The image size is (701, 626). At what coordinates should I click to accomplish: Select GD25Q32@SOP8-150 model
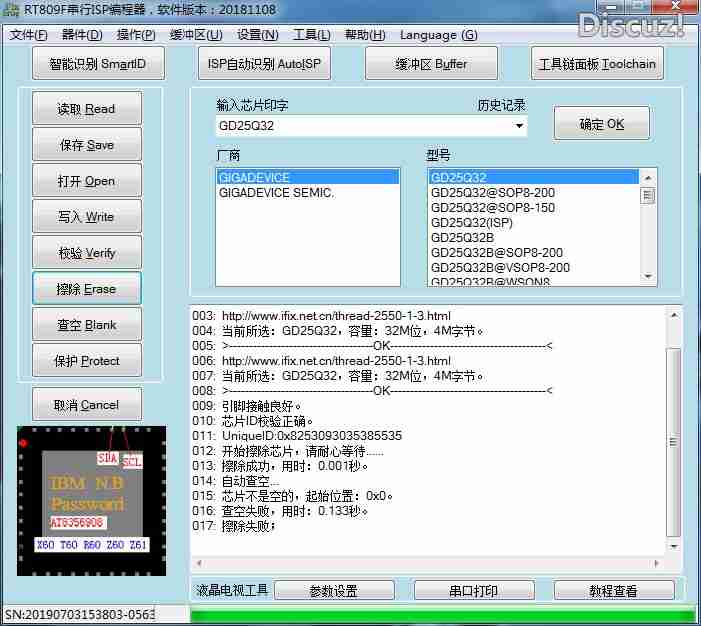click(x=534, y=207)
